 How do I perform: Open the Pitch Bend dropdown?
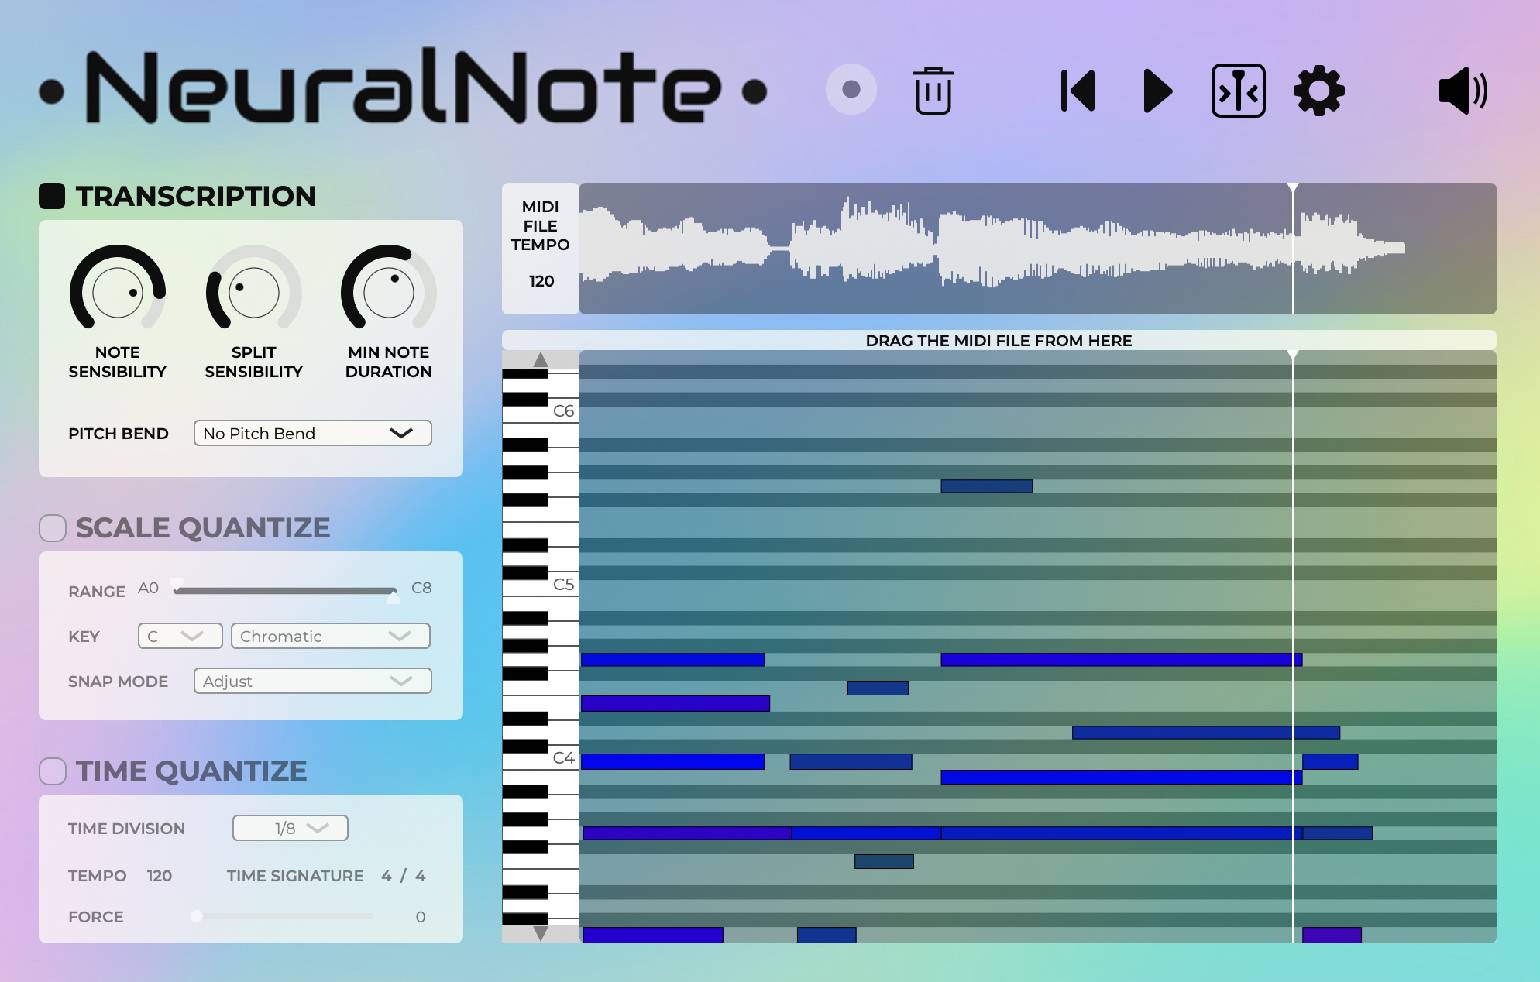point(312,433)
